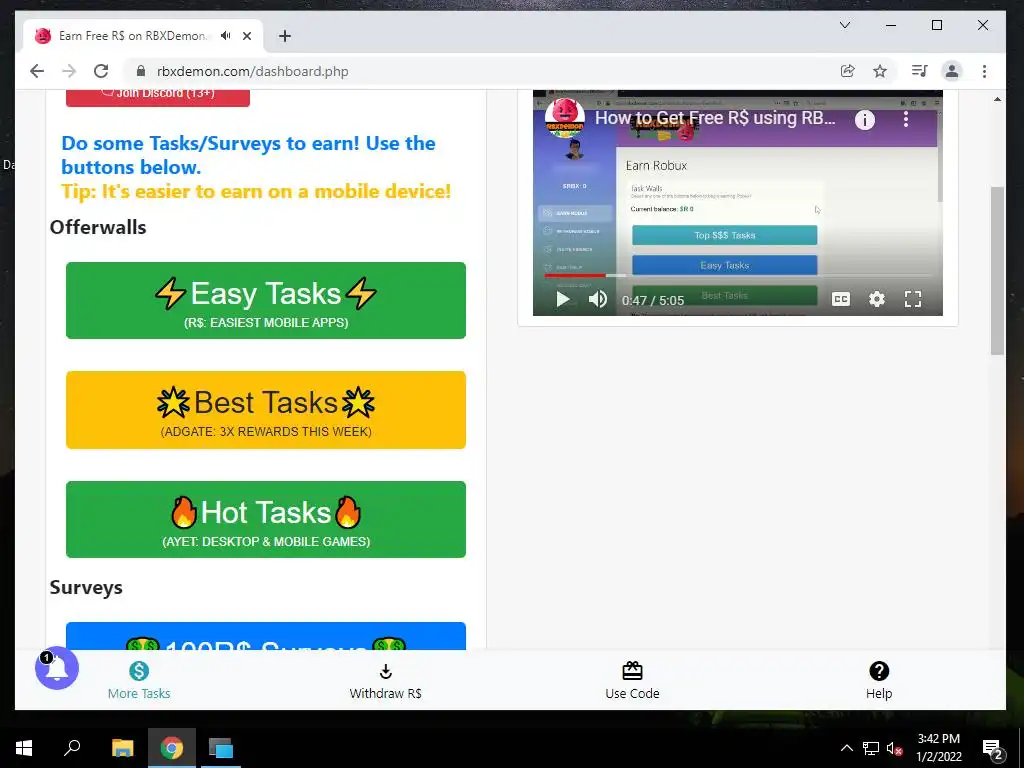The width and height of the screenshot is (1024, 768).
Task: Open the Hot Tasks Ayet offerwall
Action: pos(266,520)
